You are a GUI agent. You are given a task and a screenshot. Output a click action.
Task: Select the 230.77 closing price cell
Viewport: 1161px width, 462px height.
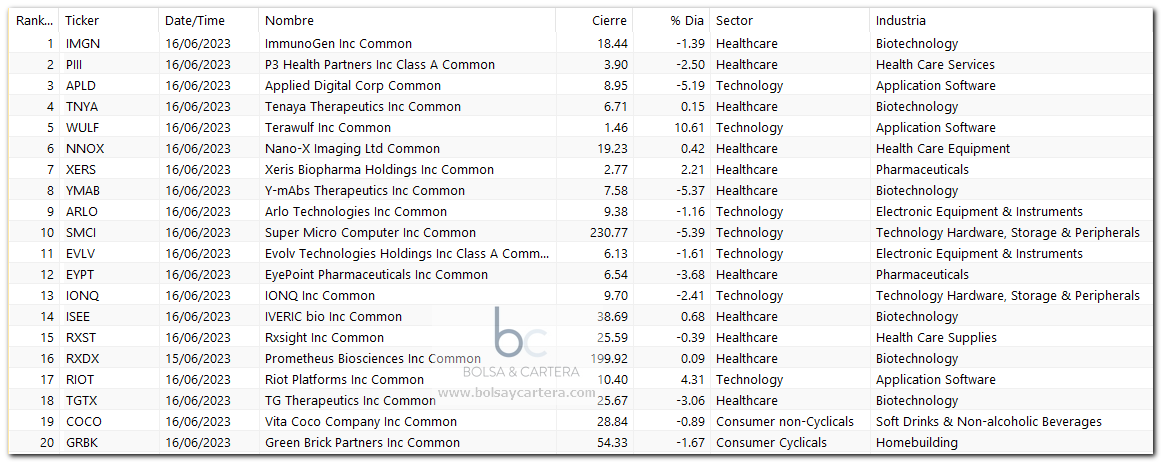pos(595,232)
